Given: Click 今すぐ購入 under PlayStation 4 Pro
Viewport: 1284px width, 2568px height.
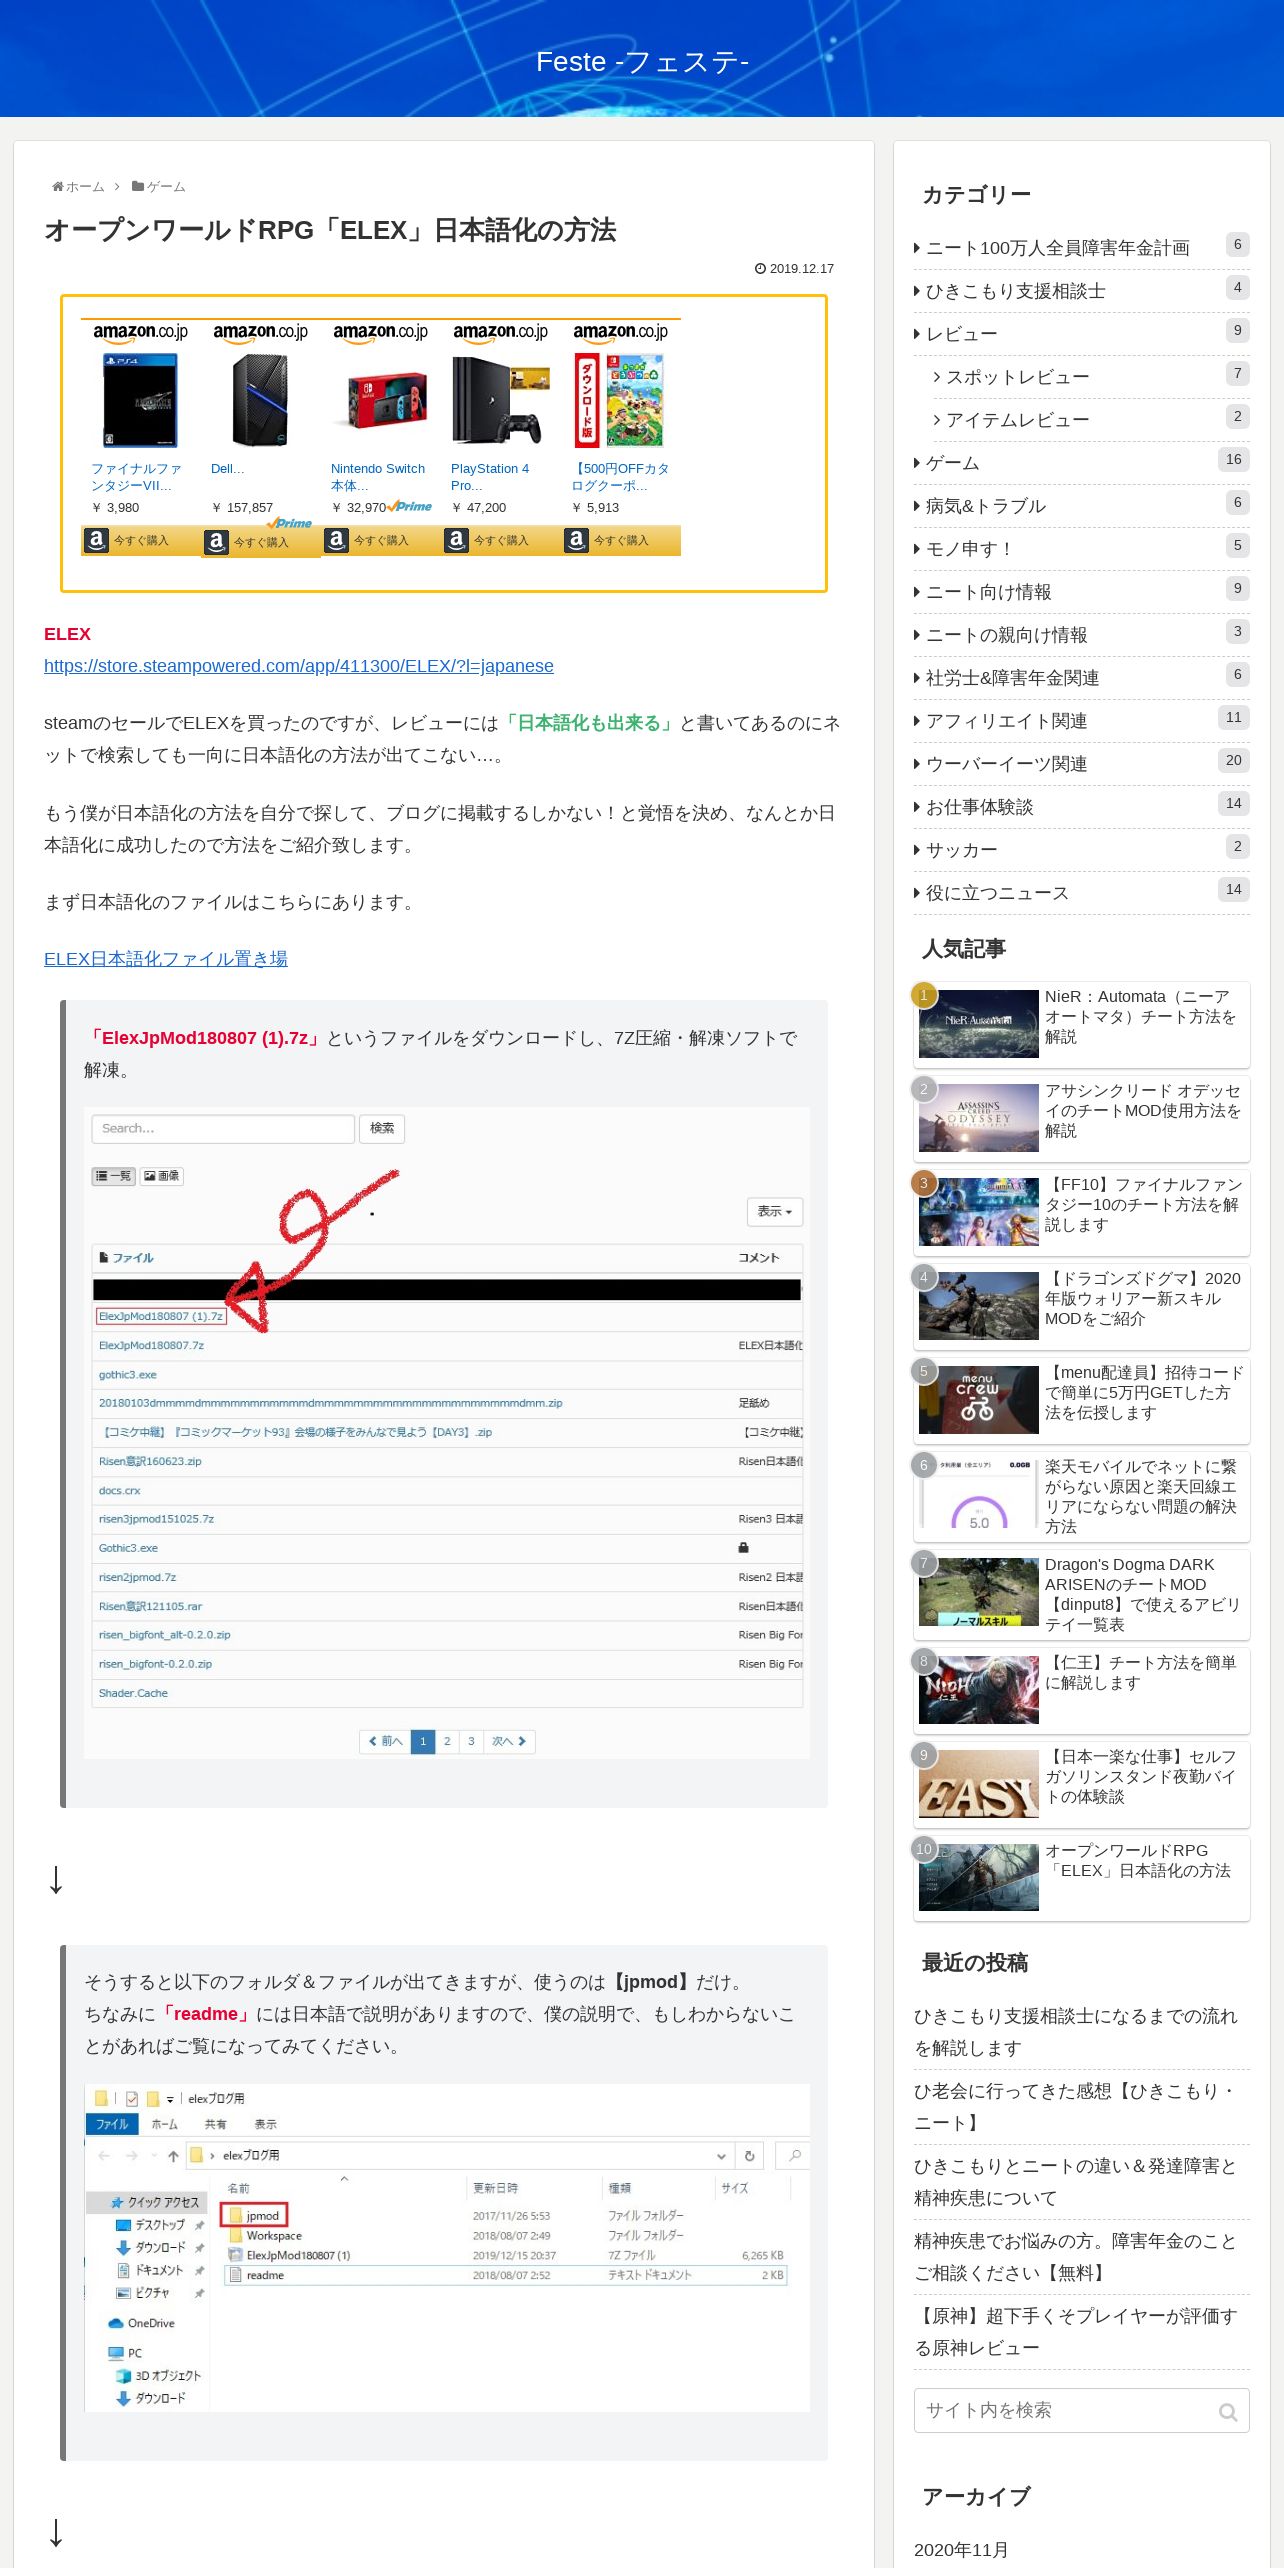Looking at the screenshot, I should 501,541.
